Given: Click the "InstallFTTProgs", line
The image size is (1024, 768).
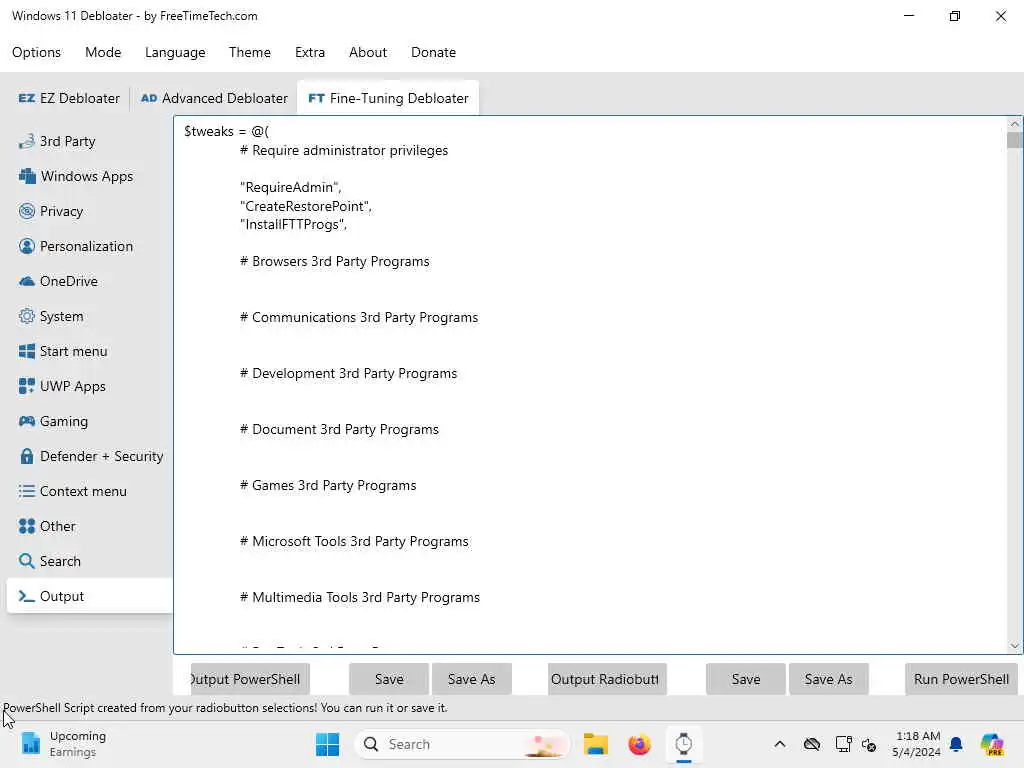Looking at the screenshot, I should click(x=293, y=225).
